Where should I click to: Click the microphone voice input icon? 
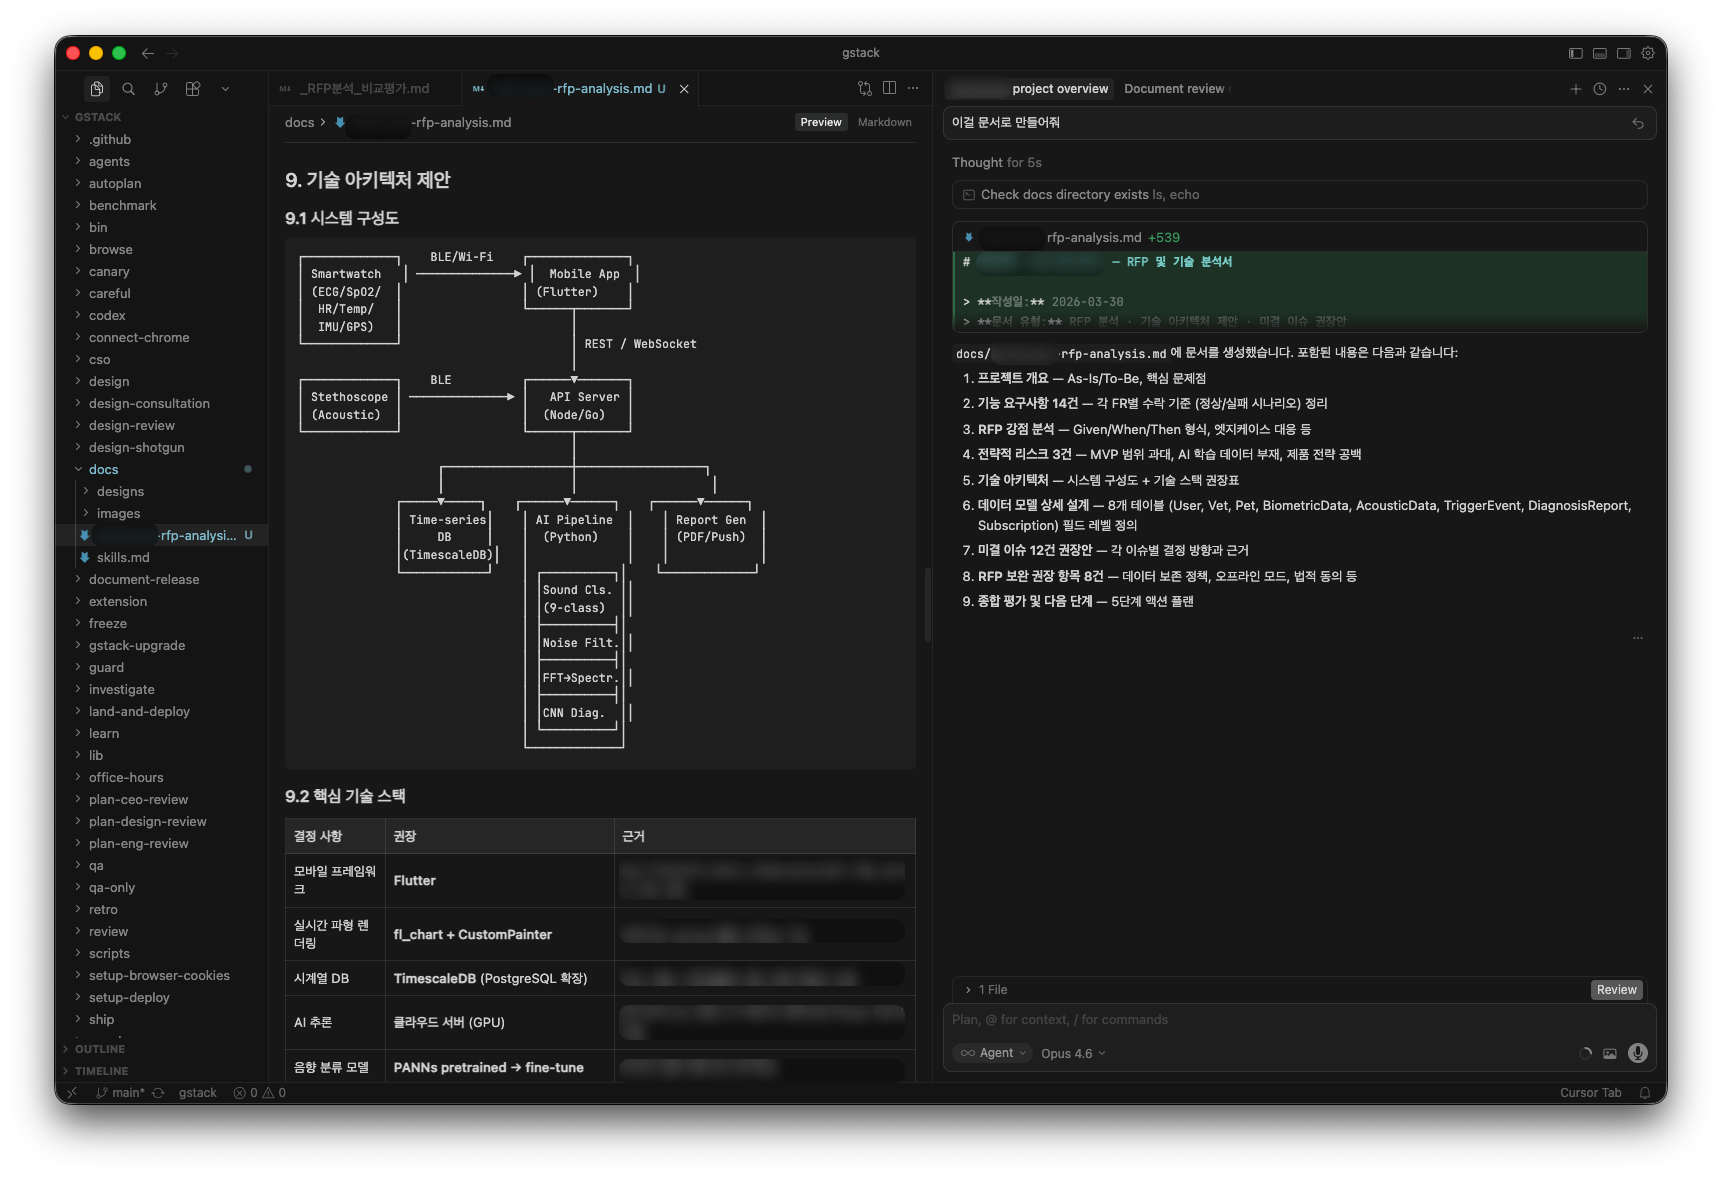[1638, 1053]
